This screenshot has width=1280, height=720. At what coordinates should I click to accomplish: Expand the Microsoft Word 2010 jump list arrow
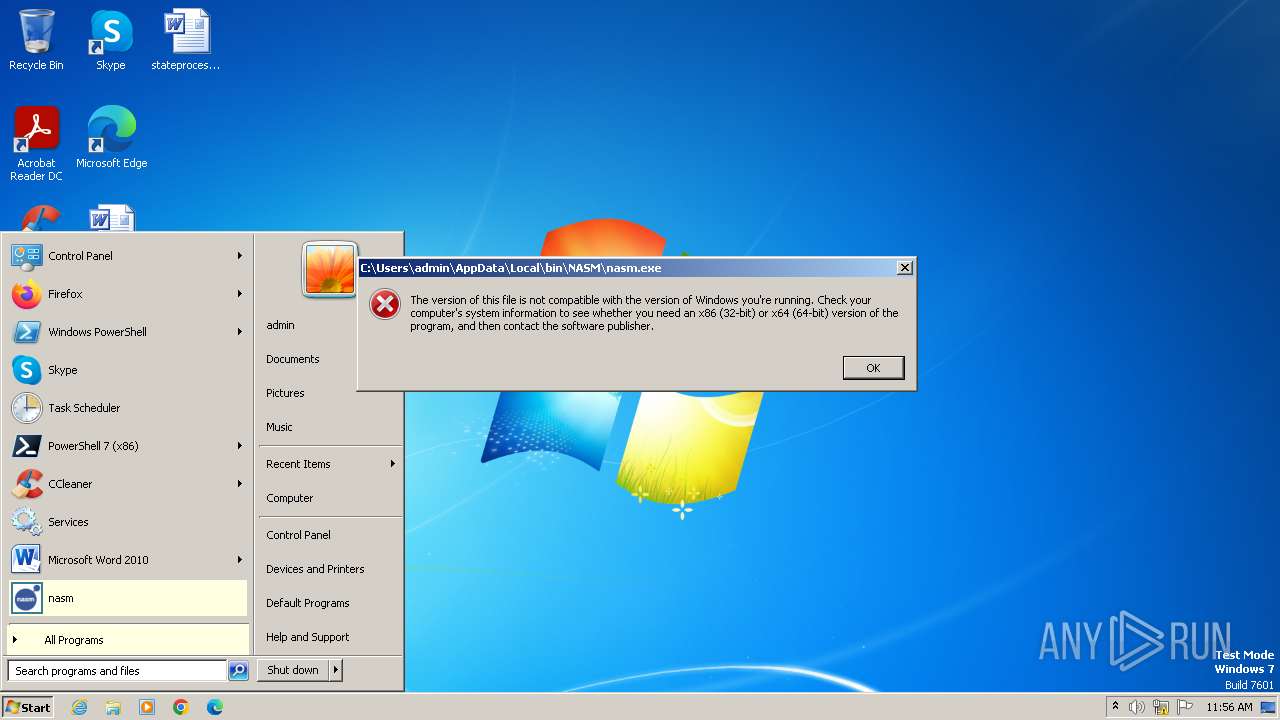[240, 560]
